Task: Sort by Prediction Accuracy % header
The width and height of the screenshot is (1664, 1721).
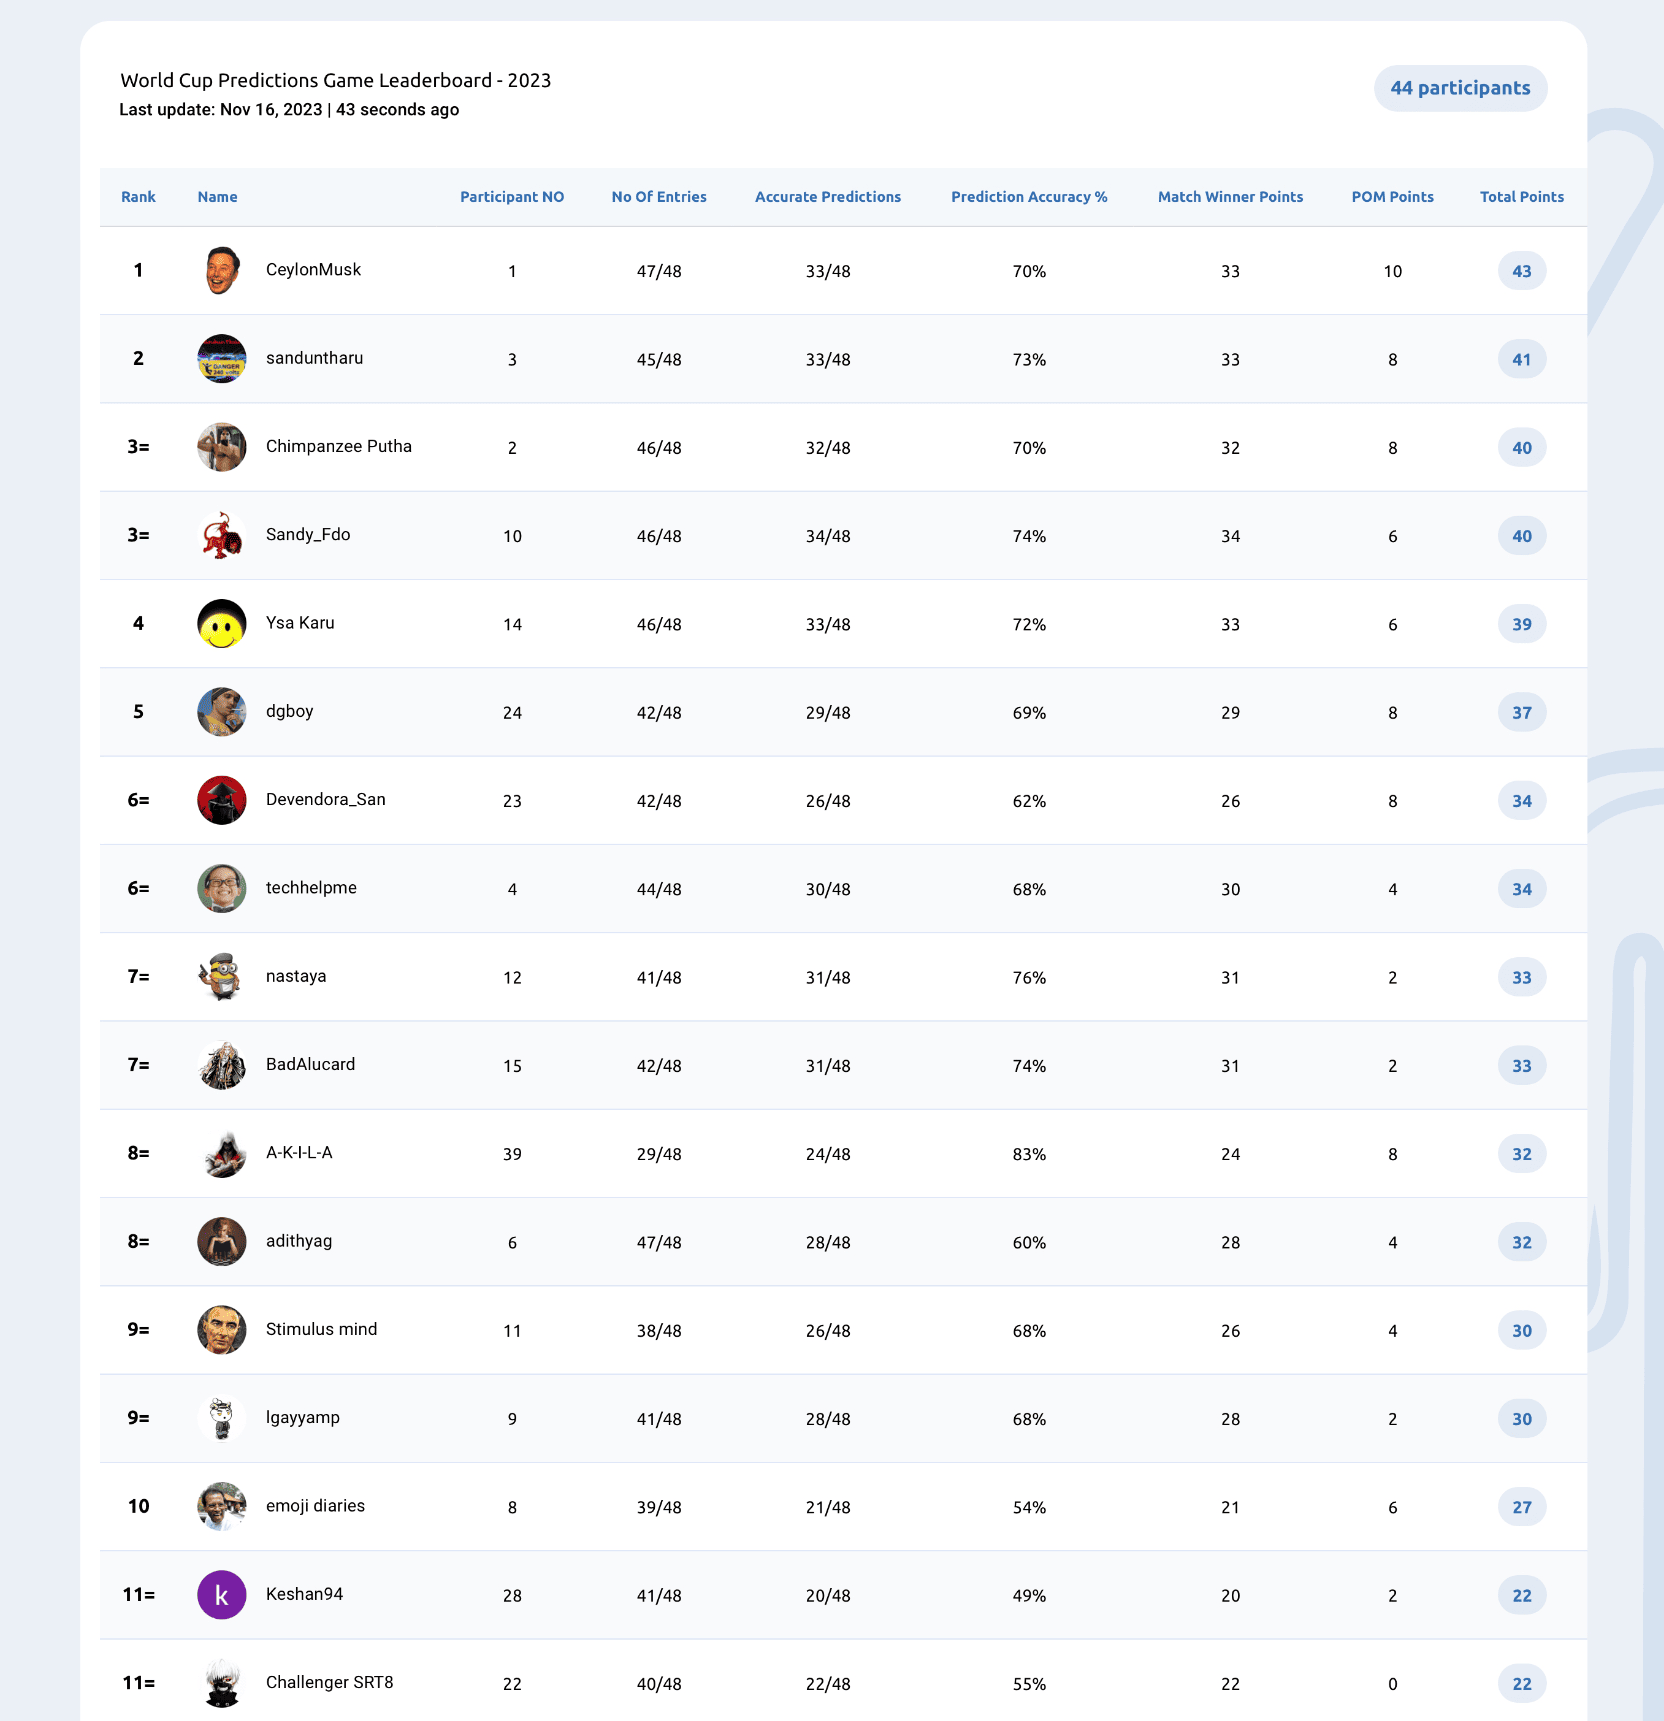Action: click(x=1029, y=197)
